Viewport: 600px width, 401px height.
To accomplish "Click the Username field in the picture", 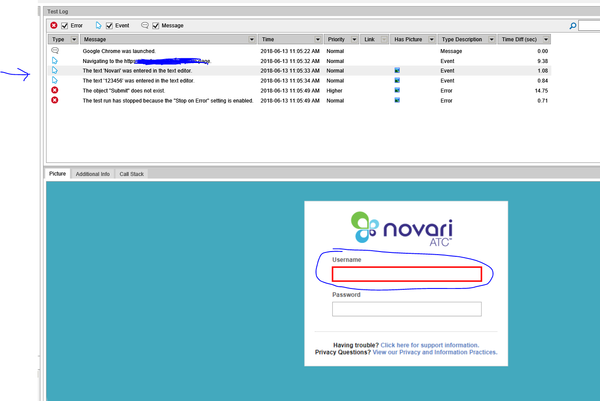I will pos(407,274).
